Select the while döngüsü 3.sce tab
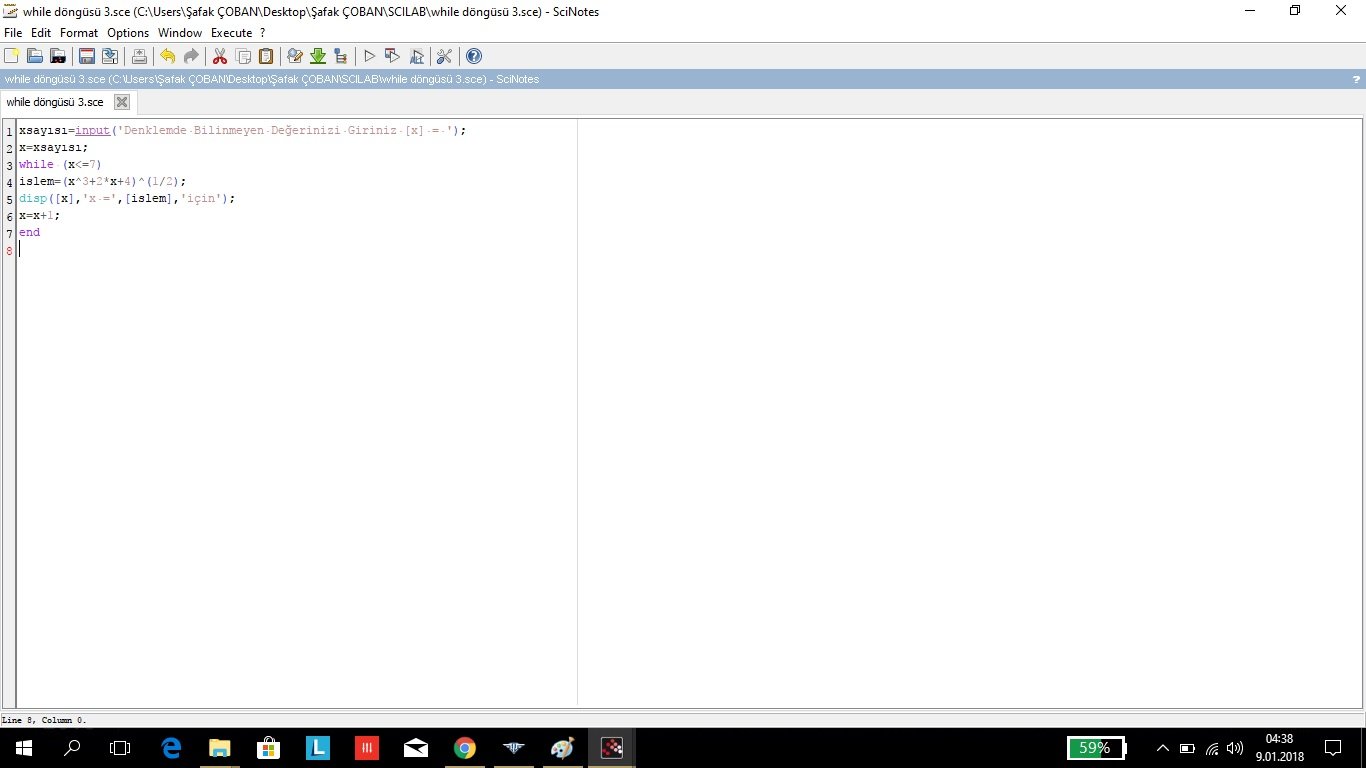The height and width of the screenshot is (768, 1366). click(55, 102)
